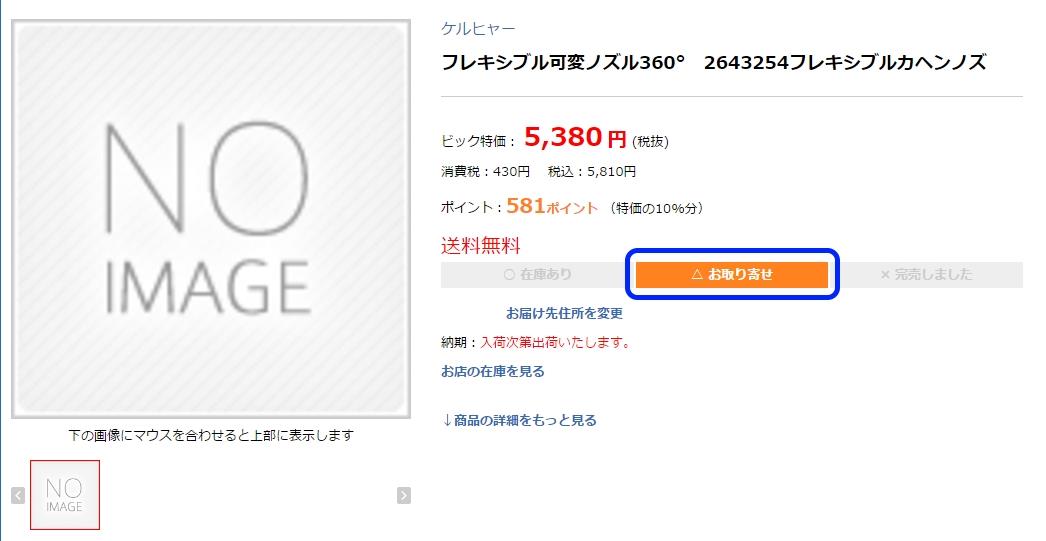Select the NO IMAGE thumbnail with red border
Screen dimensions: 1046x541
[x=65, y=495]
